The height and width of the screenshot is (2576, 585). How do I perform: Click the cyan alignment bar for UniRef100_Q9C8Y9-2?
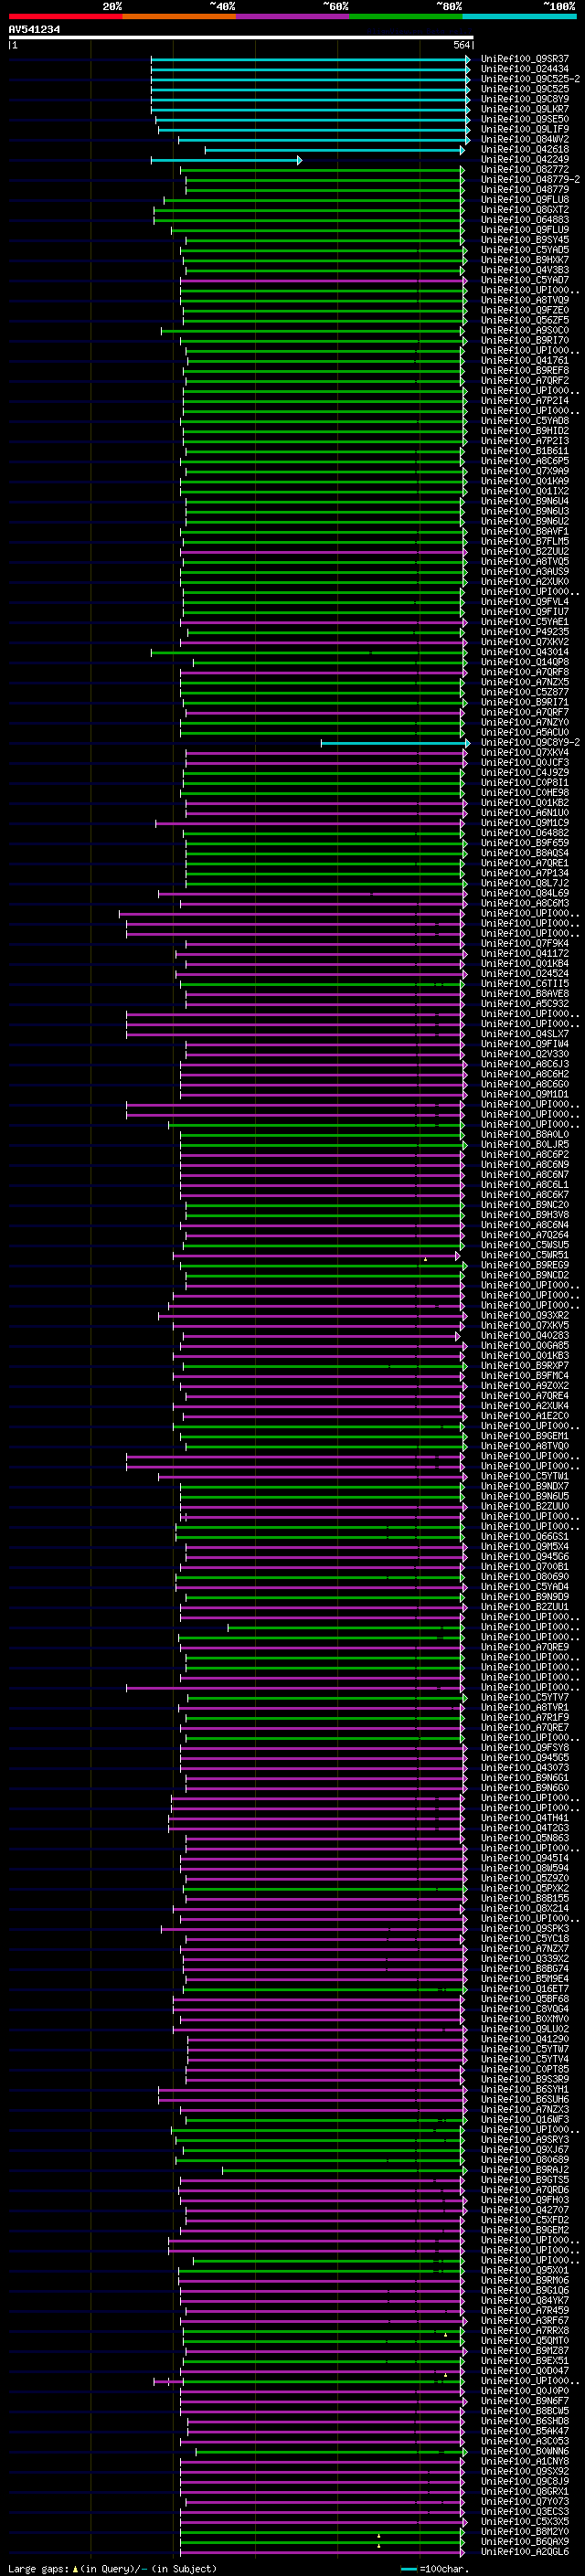tap(395, 743)
